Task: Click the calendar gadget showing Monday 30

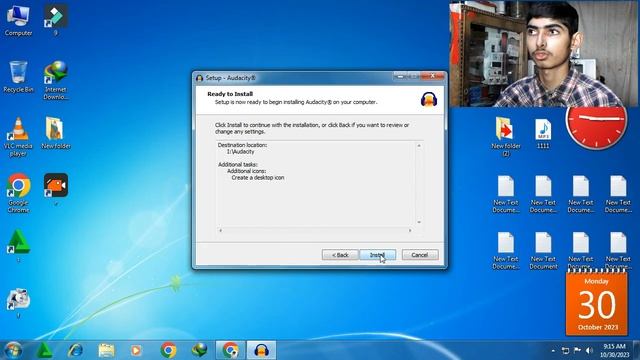Action: 596,303
